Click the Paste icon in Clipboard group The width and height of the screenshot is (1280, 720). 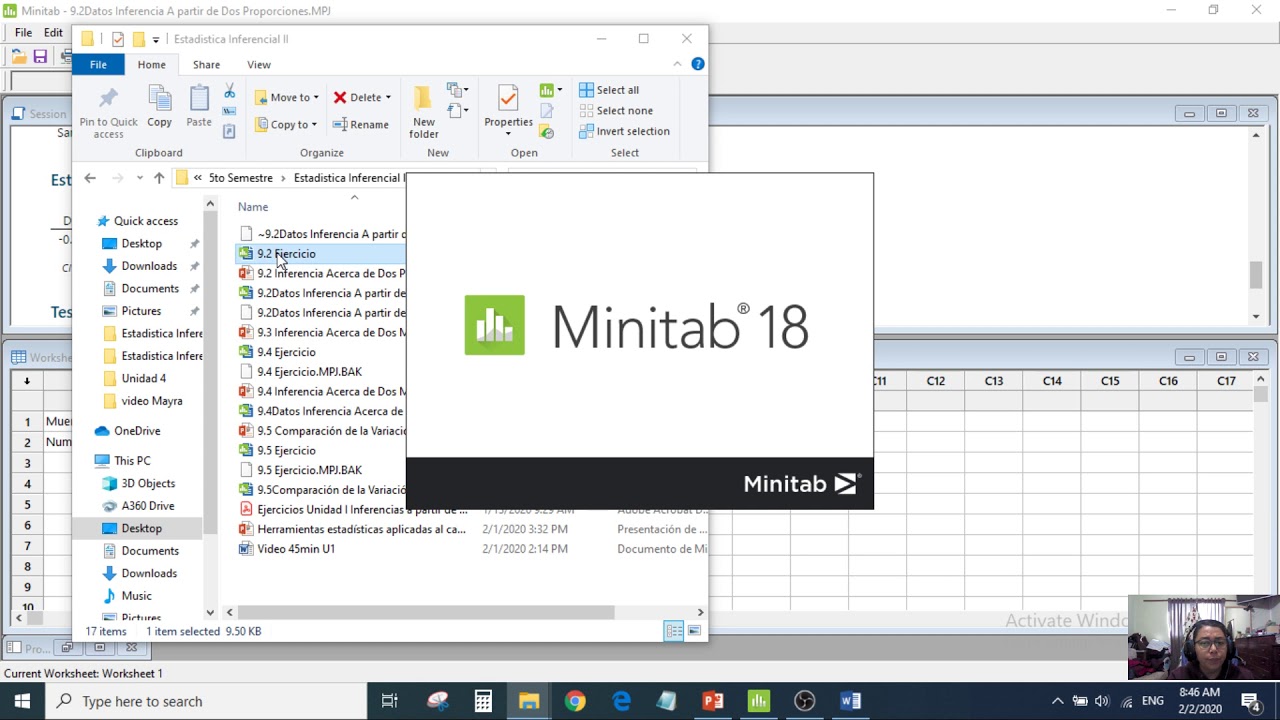pos(199,100)
